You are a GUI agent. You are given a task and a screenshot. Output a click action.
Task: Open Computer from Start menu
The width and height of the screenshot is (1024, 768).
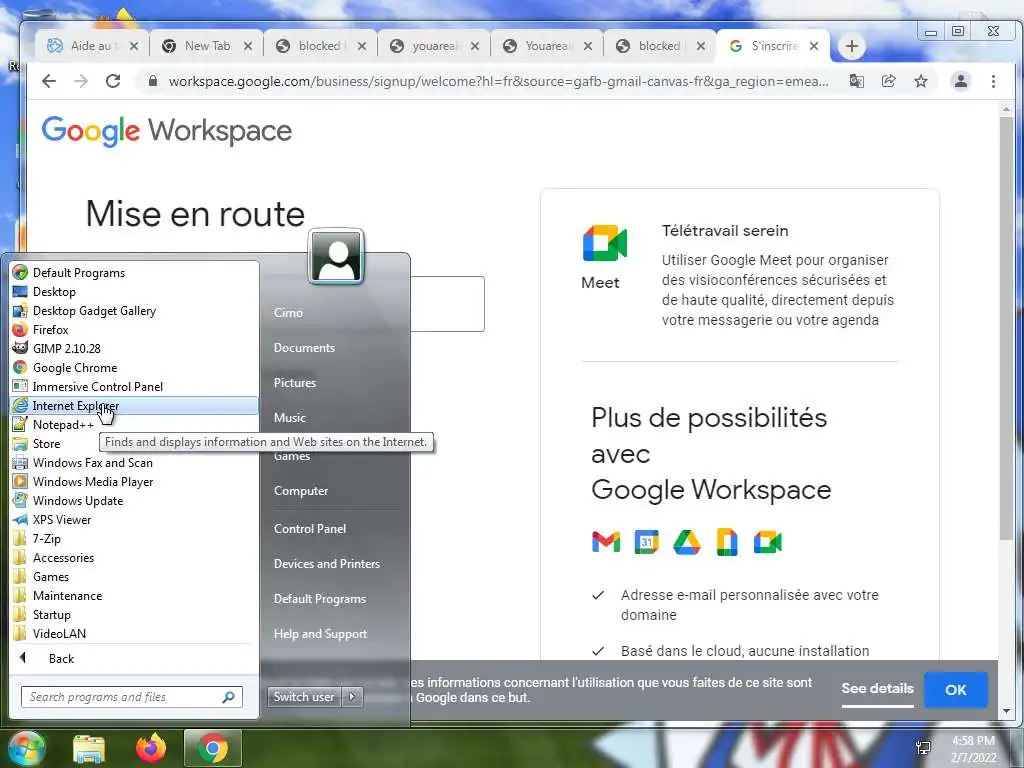[300, 490]
